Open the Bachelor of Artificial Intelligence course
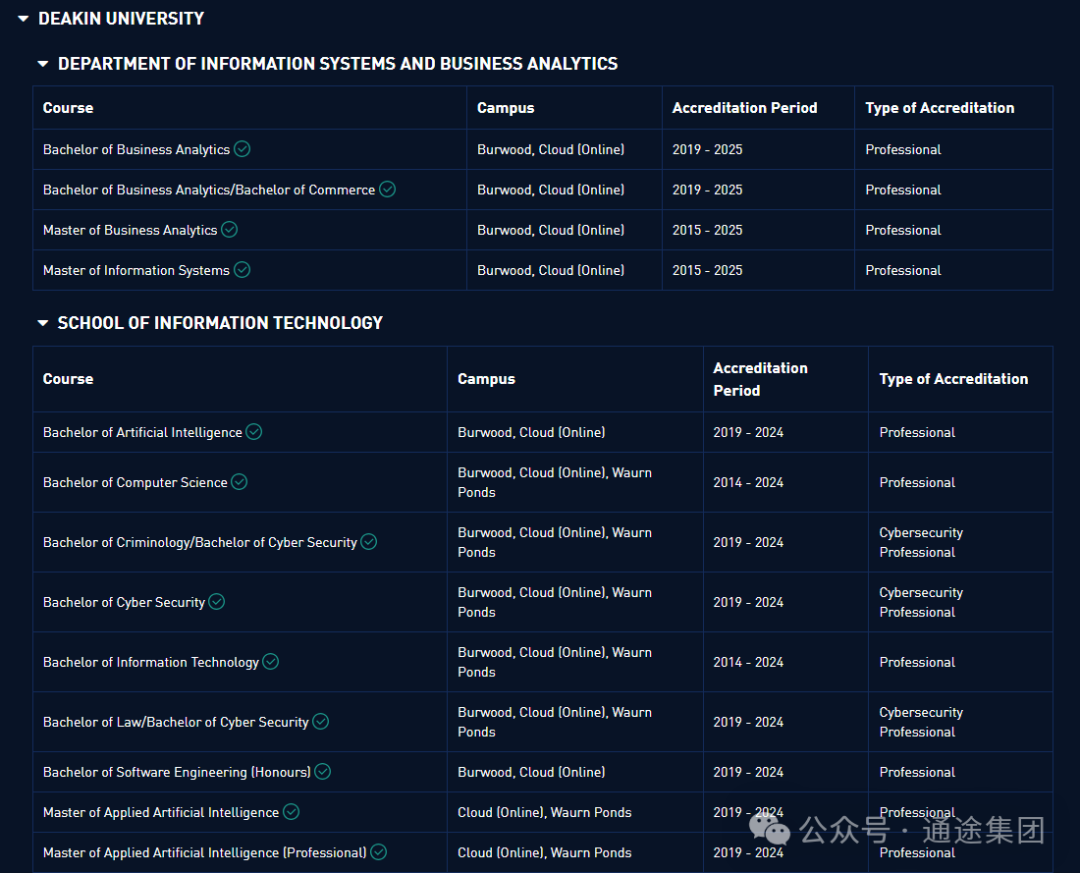 [143, 432]
